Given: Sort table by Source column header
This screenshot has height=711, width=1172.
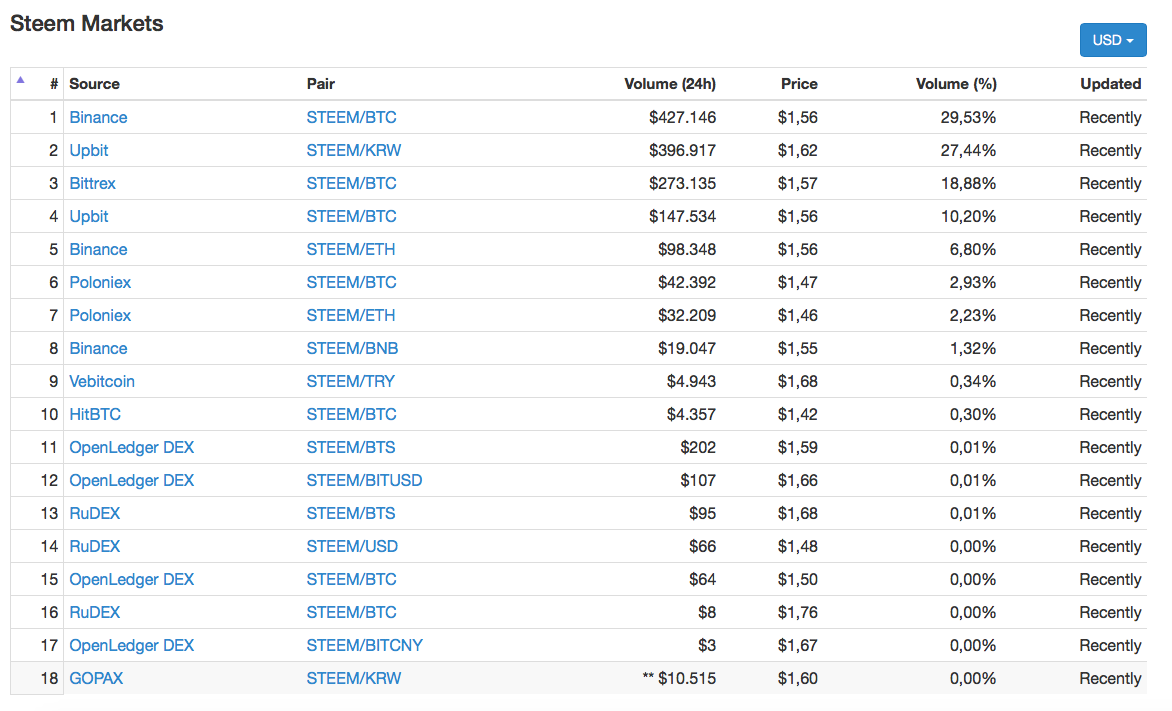Looking at the screenshot, I should click(x=94, y=84).
